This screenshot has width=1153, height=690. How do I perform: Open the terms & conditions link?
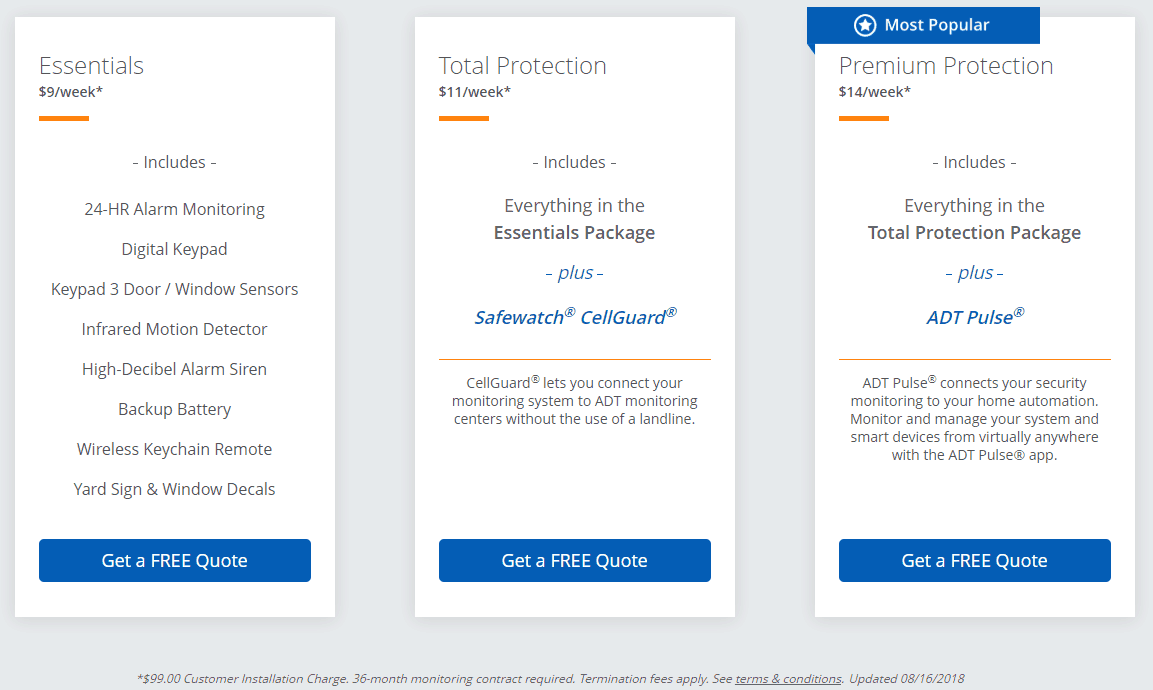coord(788,678)
